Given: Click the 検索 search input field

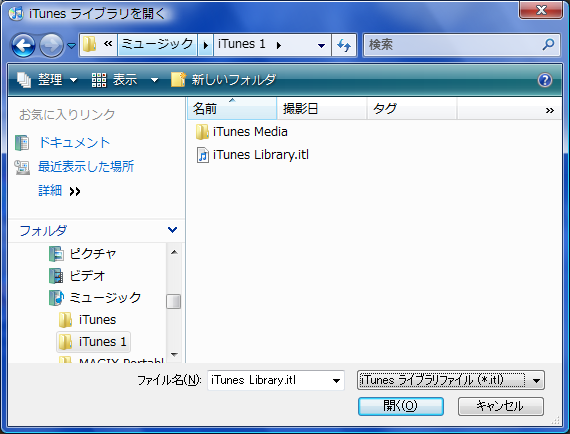Looking at the screenshot, I should click(453, 45).
